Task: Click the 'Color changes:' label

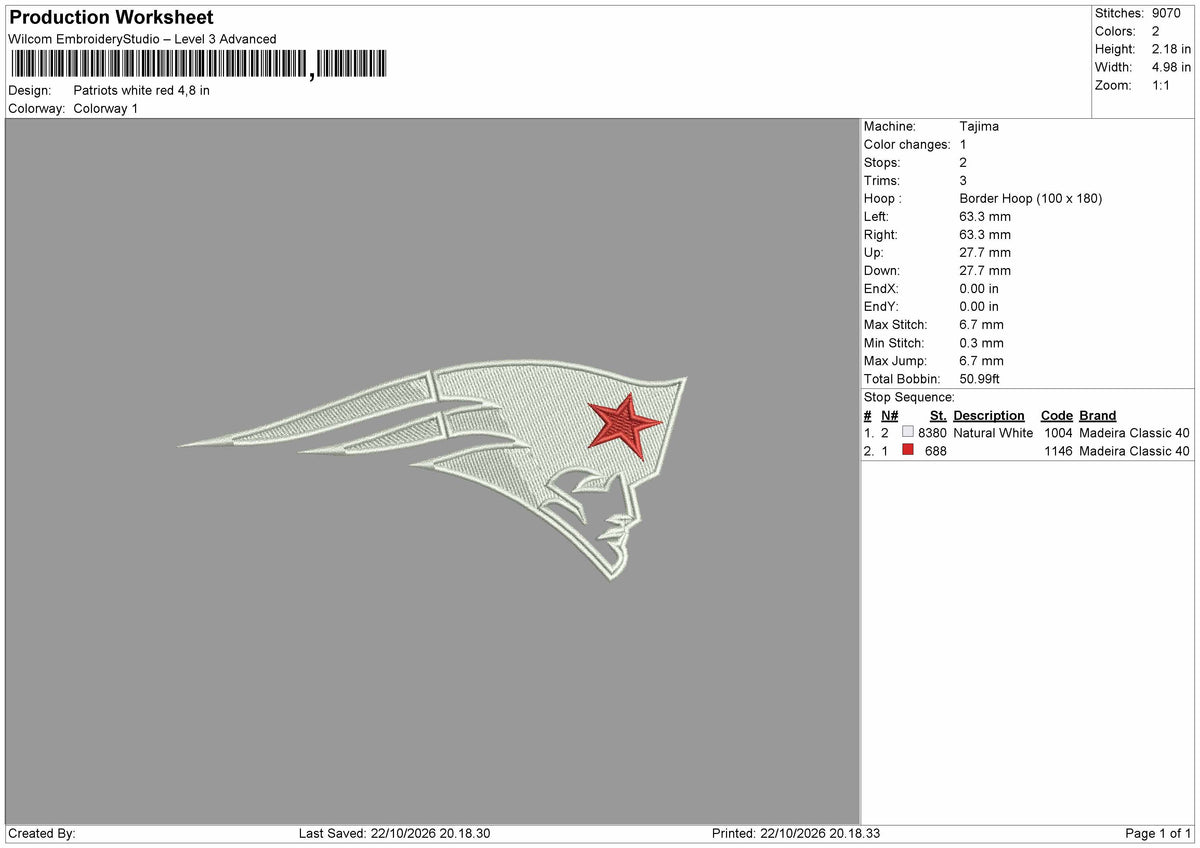Action: pos(907,144)
